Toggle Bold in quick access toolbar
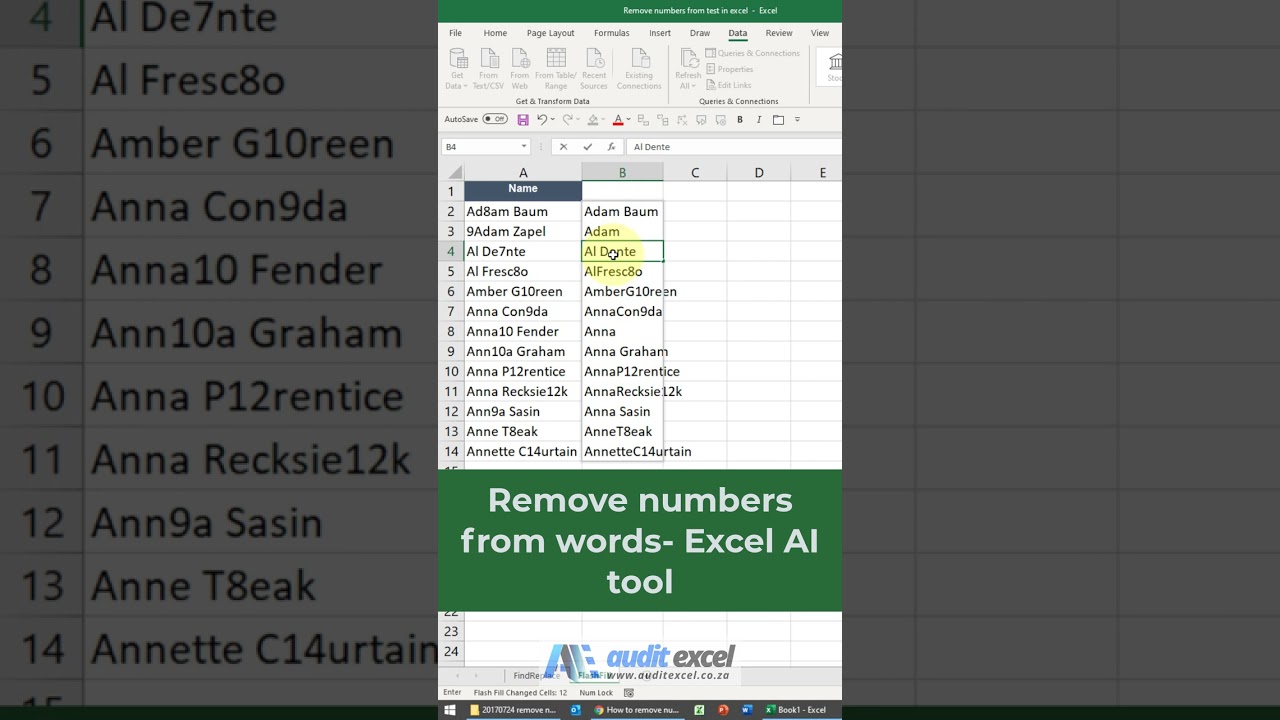The height and width of the screenshot is (720, 1280). pos(740,120)
